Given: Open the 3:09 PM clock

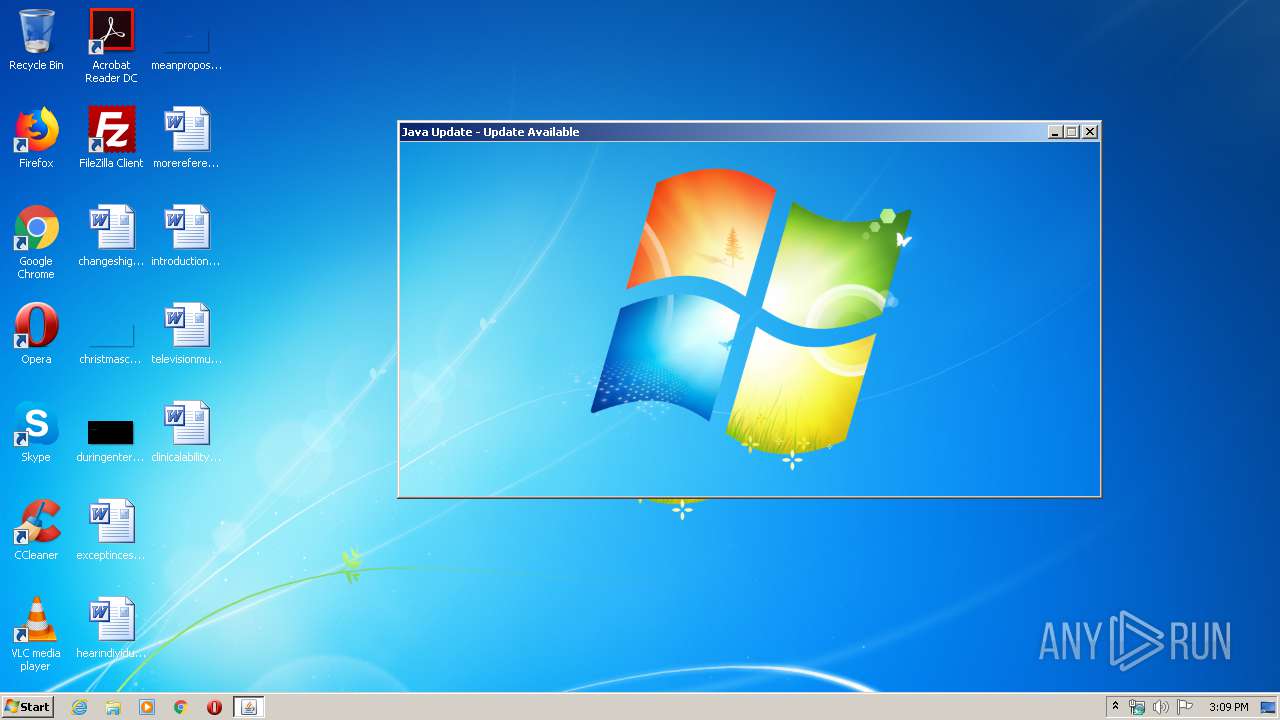Looking at the screenshot, I should (x=1228, y=707).
